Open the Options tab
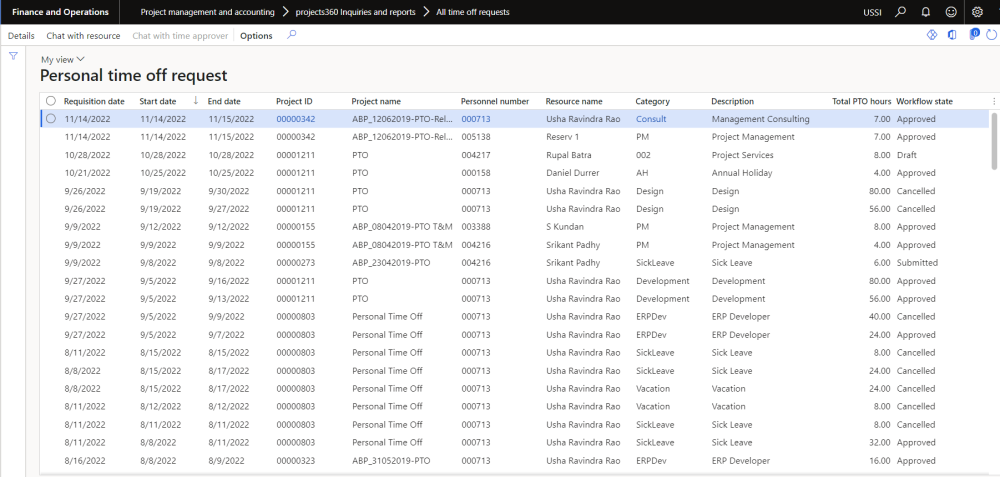This screenshot has height=477, width=1000. pyautogui.click(x=256, y=36)
